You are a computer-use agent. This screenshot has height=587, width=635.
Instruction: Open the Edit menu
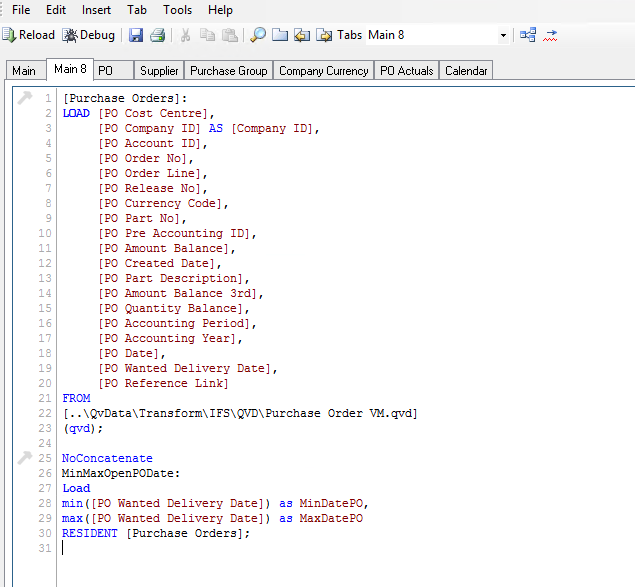(x=56, y=10)
